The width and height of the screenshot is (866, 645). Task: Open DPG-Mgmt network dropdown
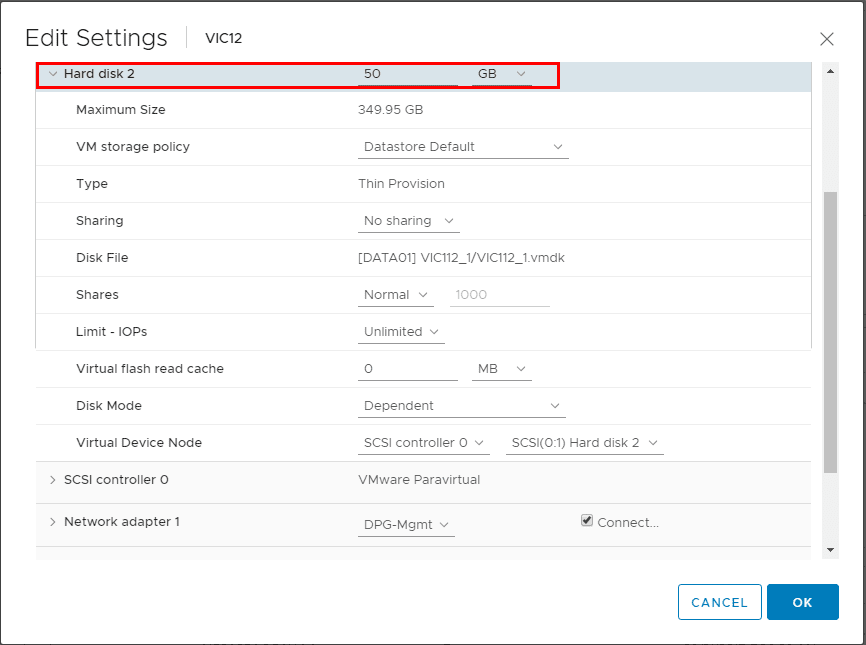click(x=406, y=525)
